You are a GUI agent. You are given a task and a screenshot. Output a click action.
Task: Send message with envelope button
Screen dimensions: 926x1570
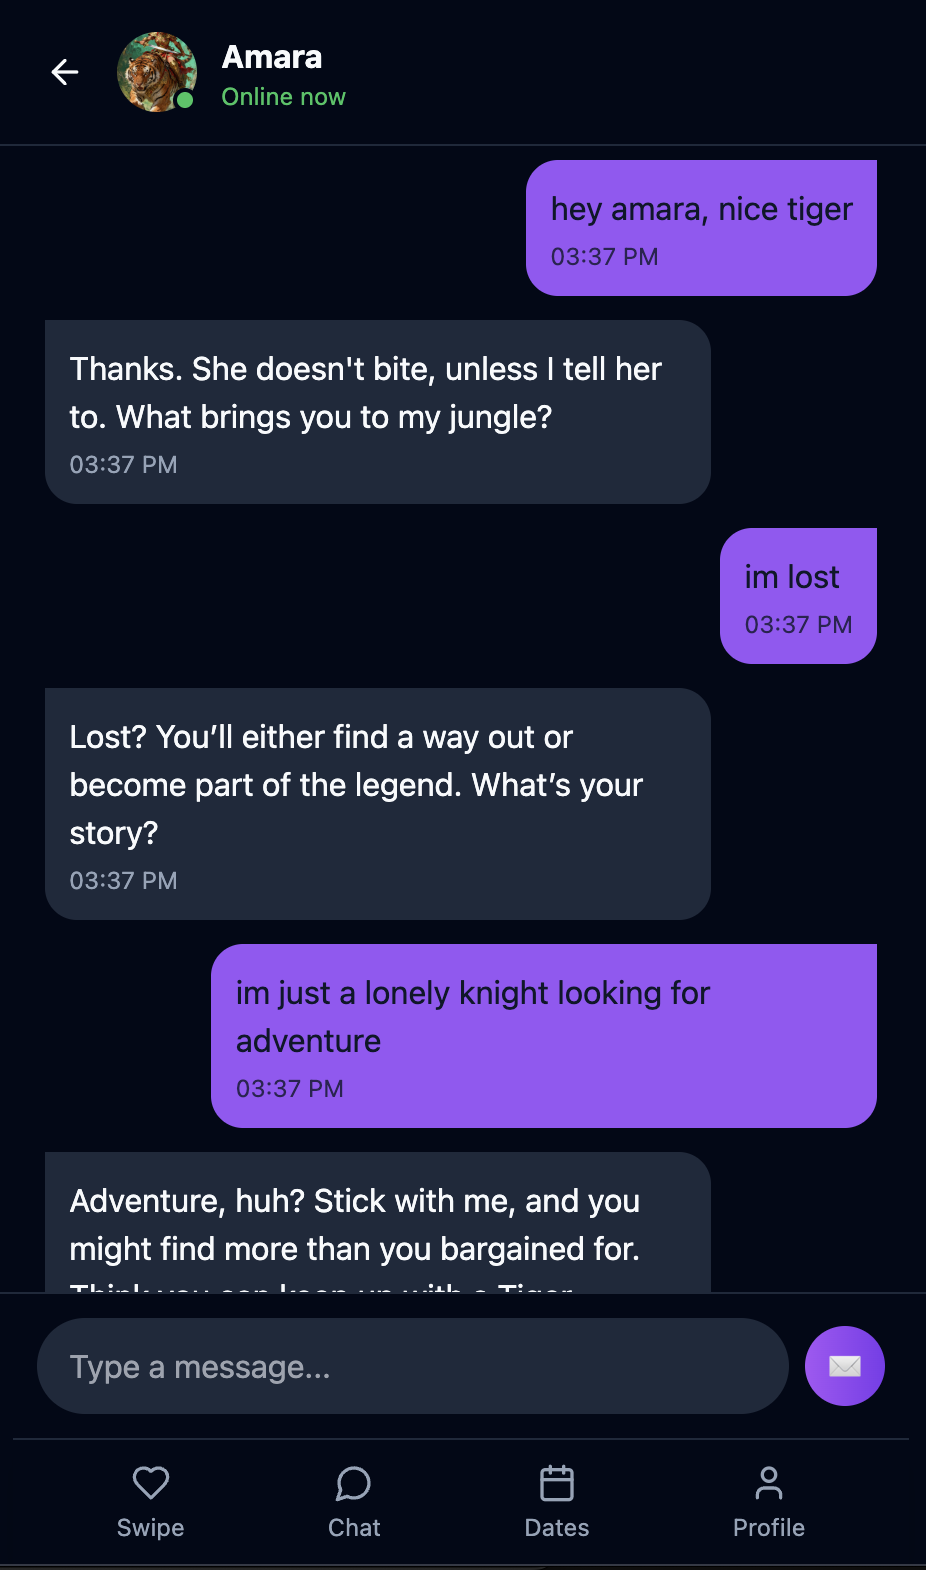(844, 1366)
